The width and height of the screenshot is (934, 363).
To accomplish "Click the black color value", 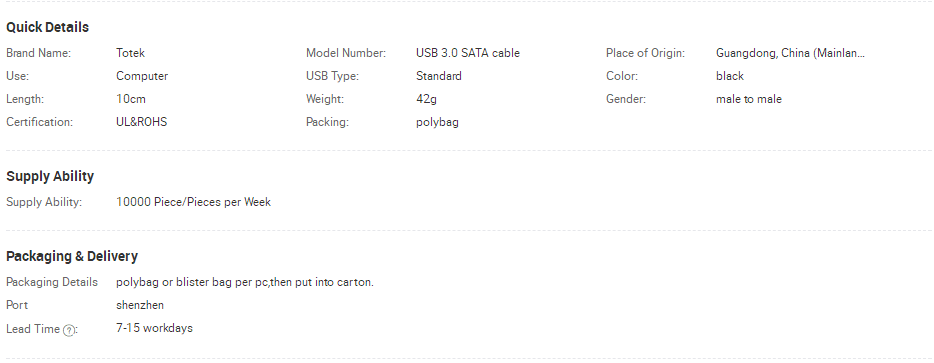I will pos(730,76).
